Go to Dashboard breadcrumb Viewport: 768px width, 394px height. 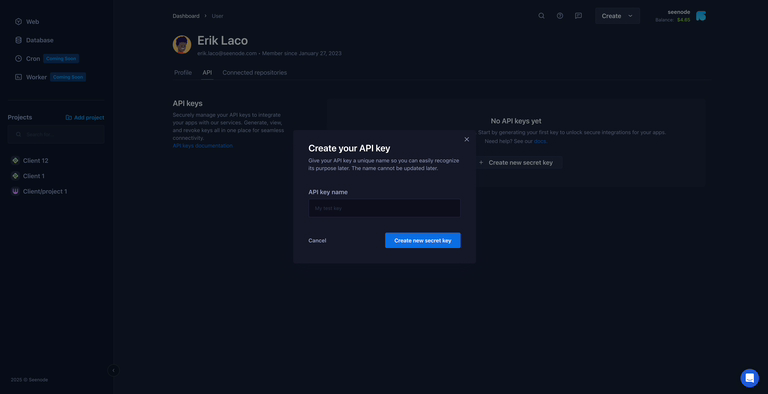click(186, 16)
